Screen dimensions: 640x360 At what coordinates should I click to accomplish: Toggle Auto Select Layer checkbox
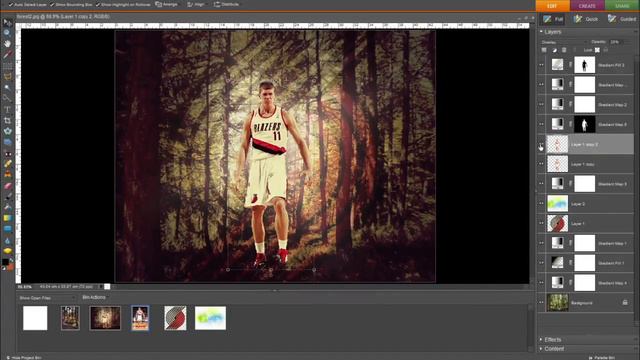(x=11, y=4)
